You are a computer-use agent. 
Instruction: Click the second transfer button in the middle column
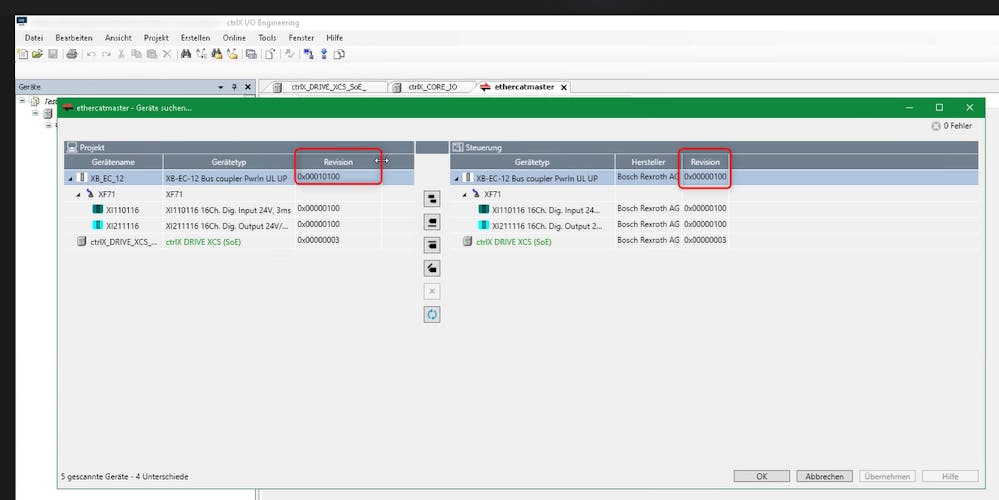coord(432,222)
